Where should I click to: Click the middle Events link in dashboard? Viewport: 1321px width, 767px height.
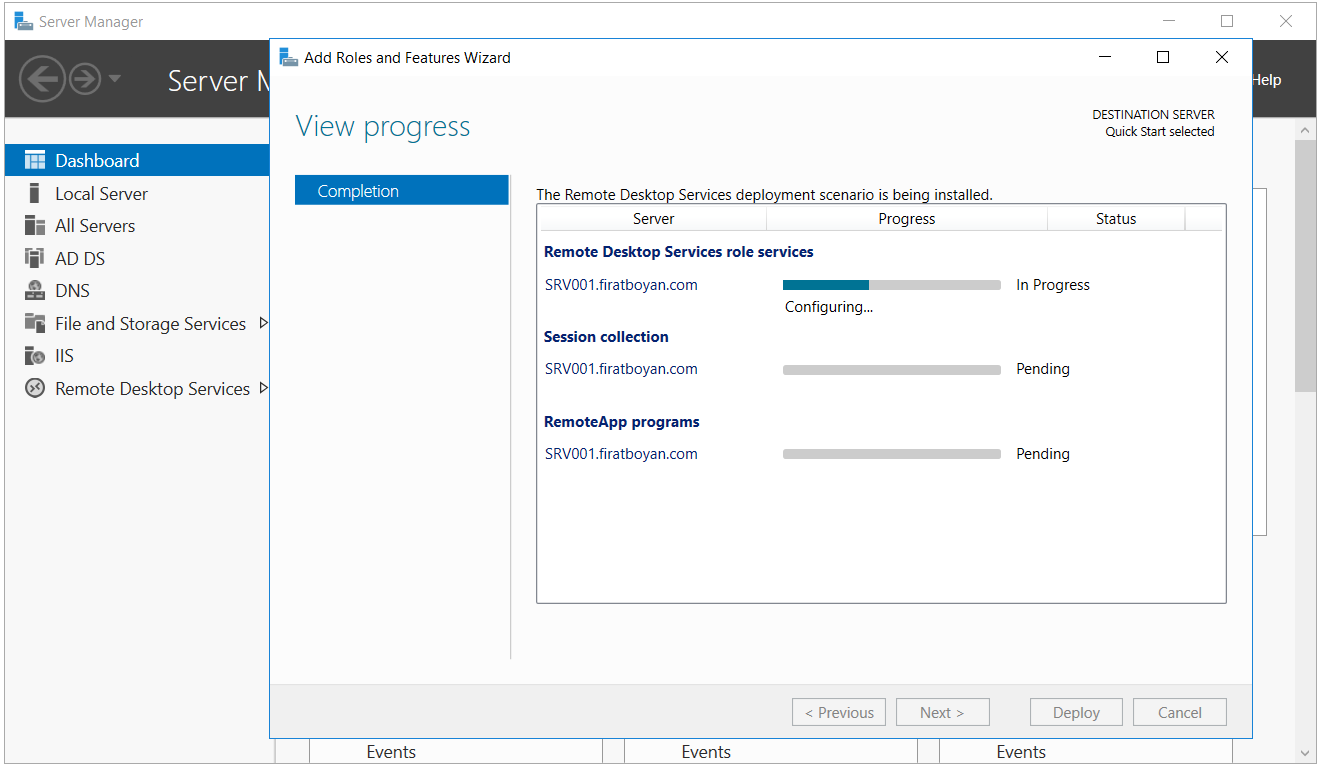pyautogui.click(x=706, y=752)
